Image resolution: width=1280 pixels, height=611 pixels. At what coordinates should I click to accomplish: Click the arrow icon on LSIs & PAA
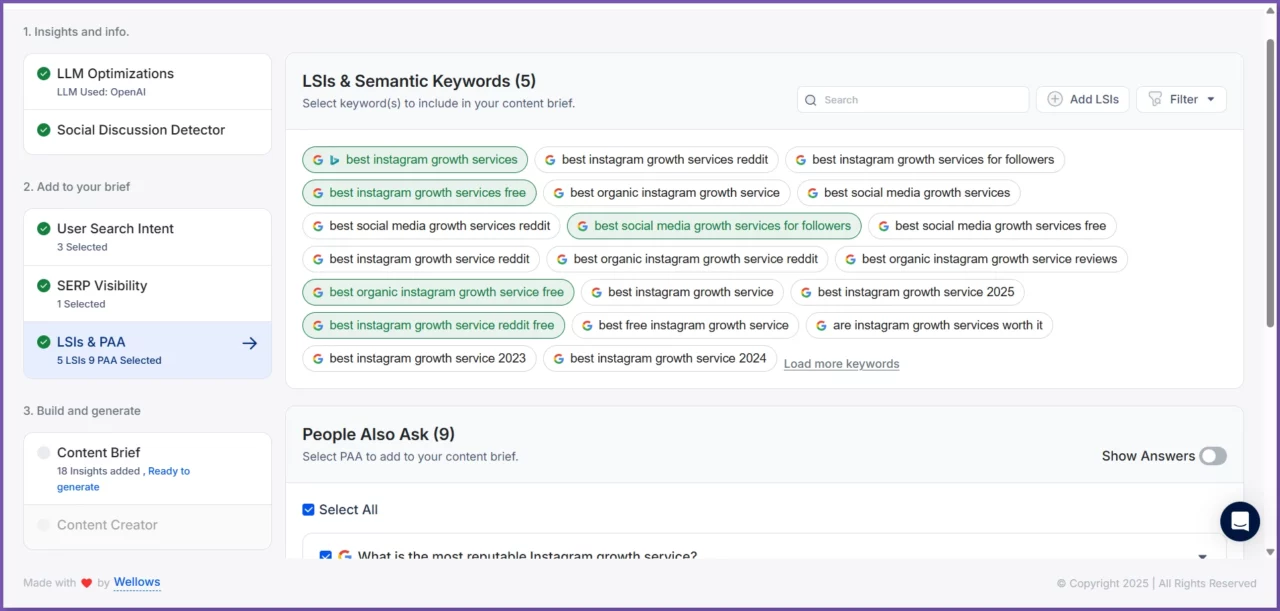(250, 343)
